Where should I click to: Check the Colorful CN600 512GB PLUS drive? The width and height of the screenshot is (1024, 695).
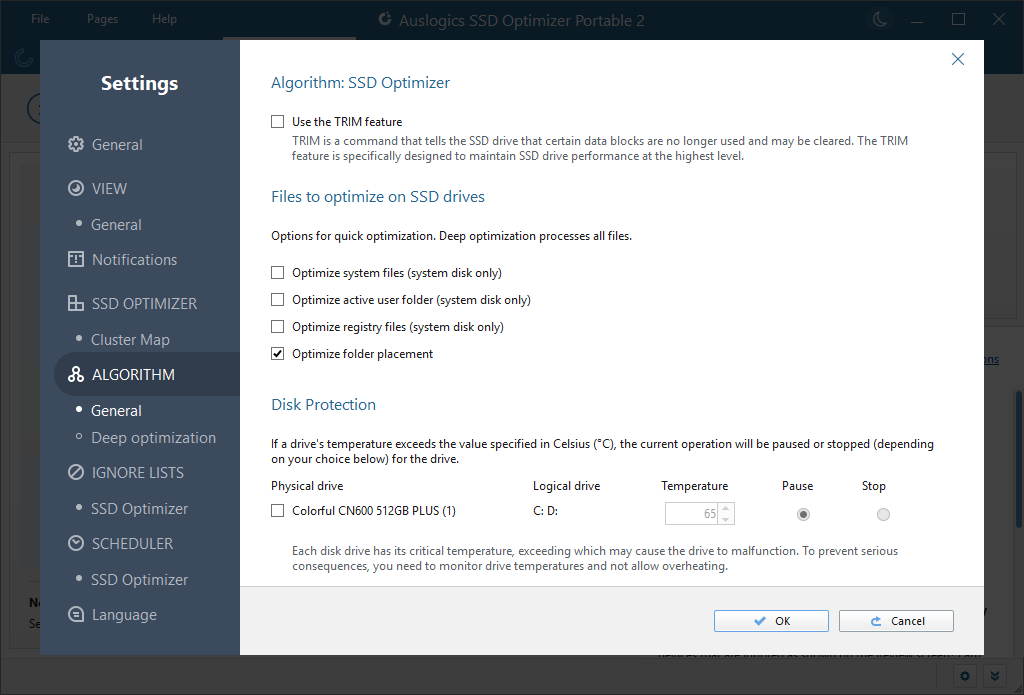(277, 511)
